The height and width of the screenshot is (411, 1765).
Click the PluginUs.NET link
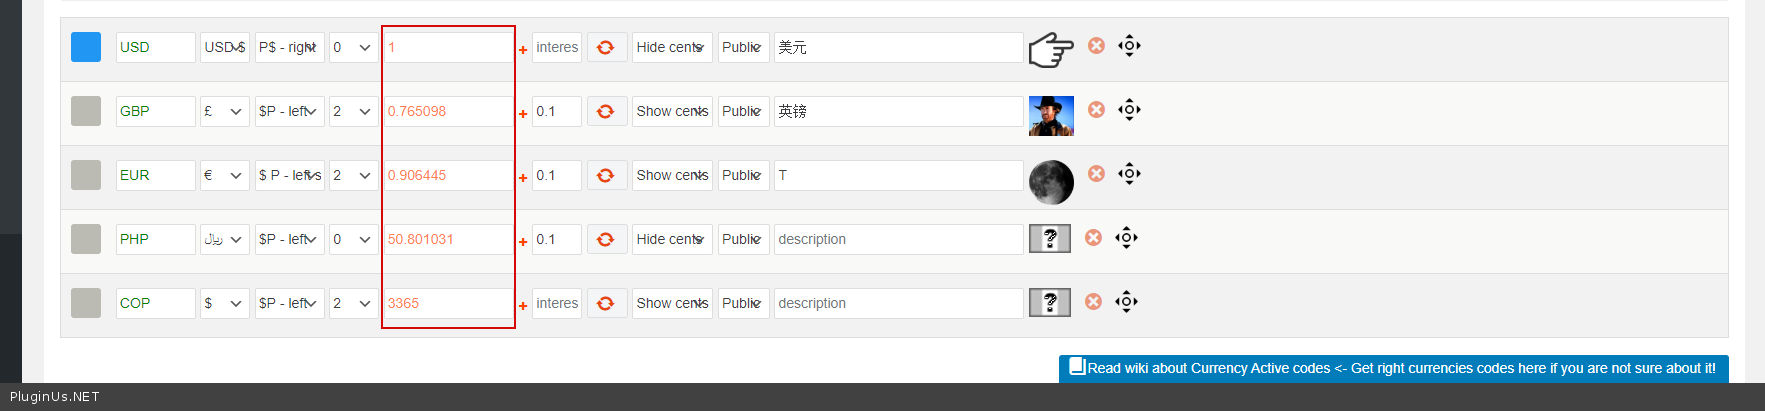click(x=55, y=397)
